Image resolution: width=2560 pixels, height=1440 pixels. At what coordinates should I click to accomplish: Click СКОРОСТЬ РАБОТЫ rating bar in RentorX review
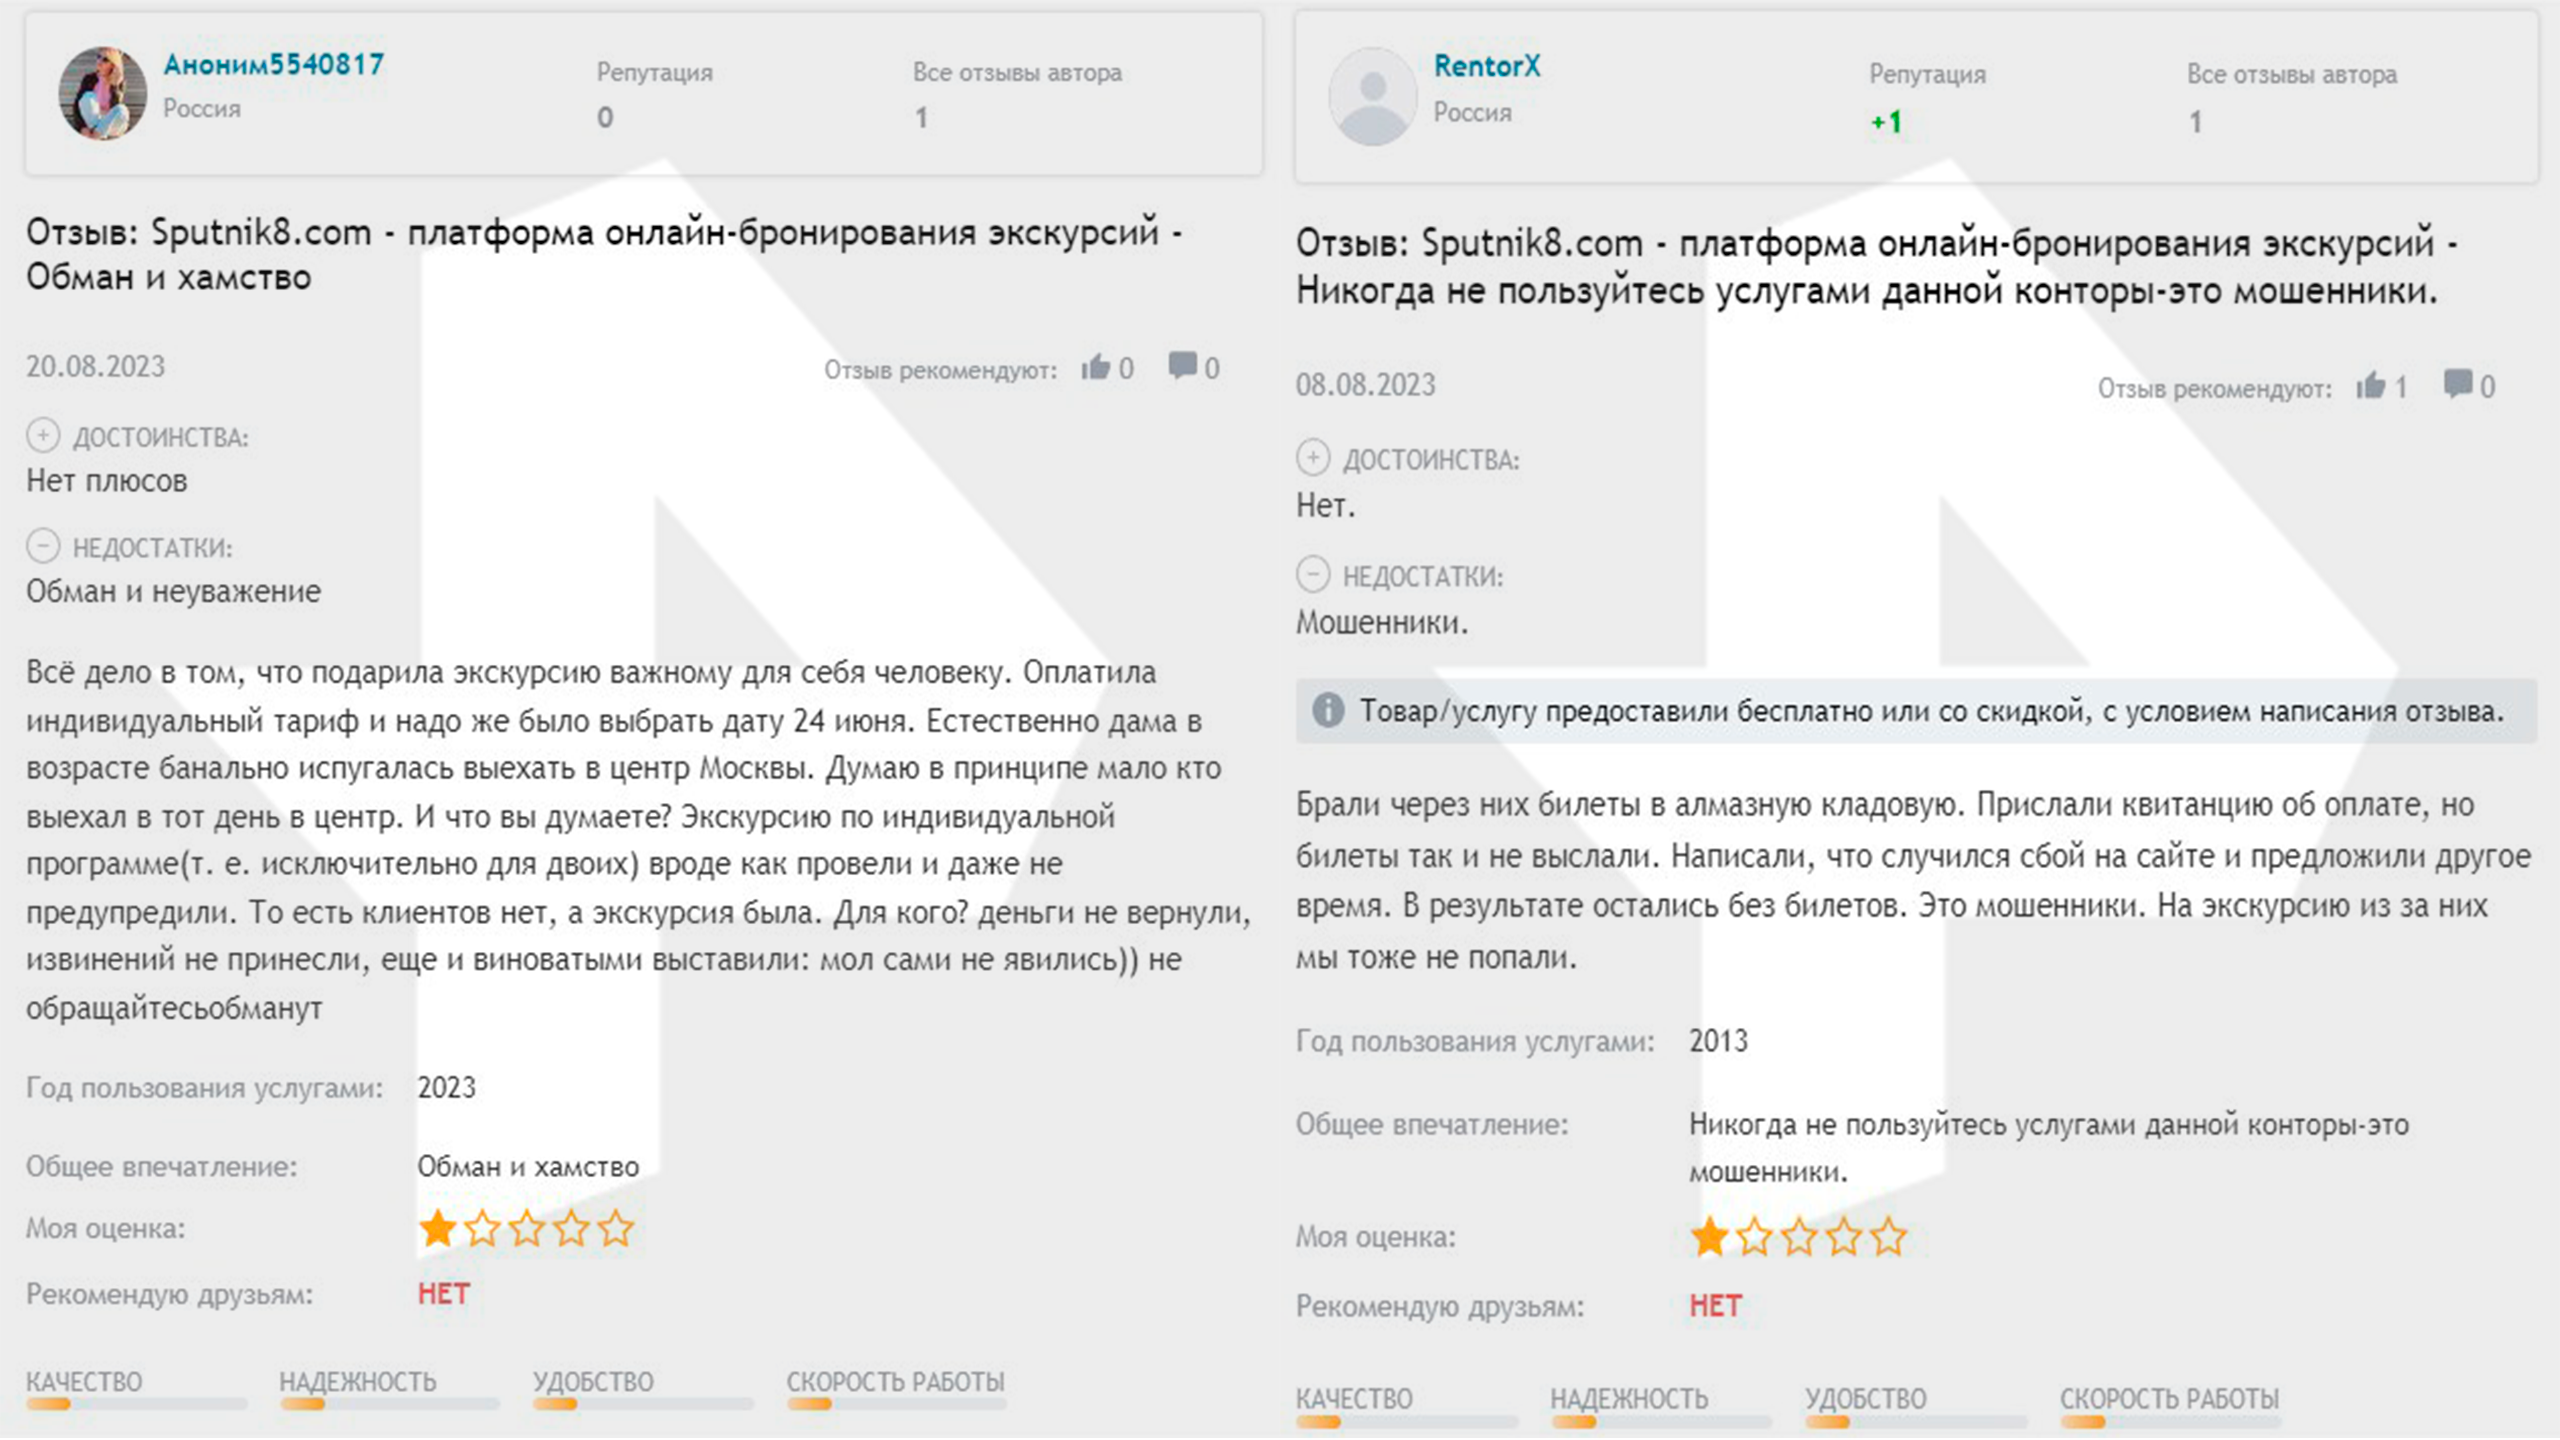2171,1421
